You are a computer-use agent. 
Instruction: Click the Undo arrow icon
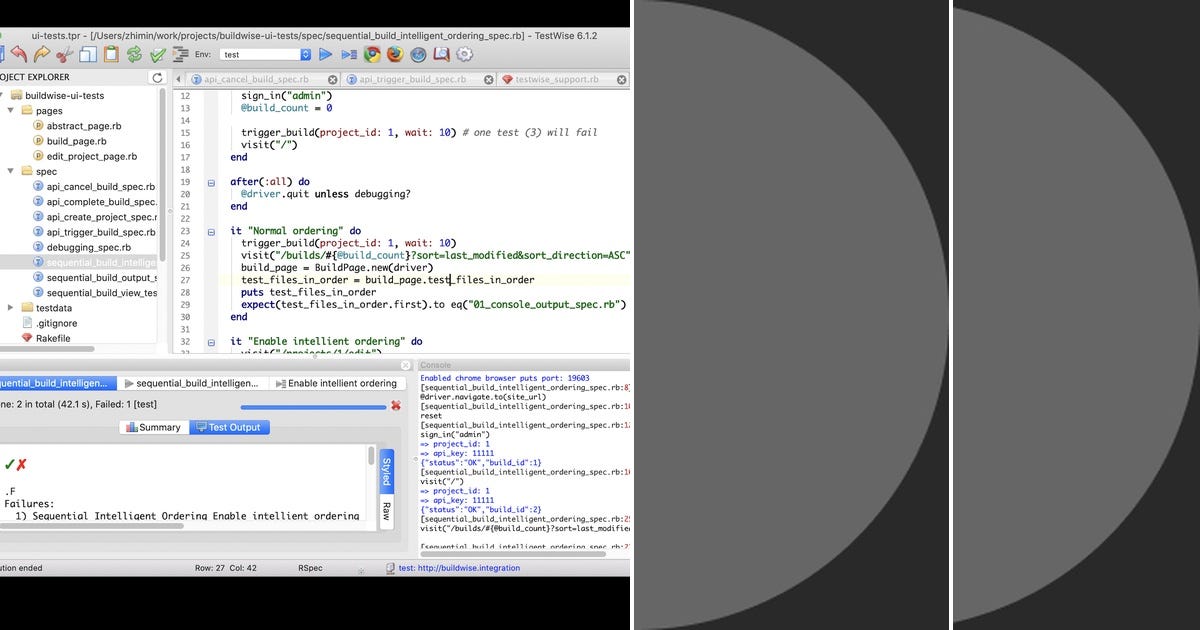point(18,55)
